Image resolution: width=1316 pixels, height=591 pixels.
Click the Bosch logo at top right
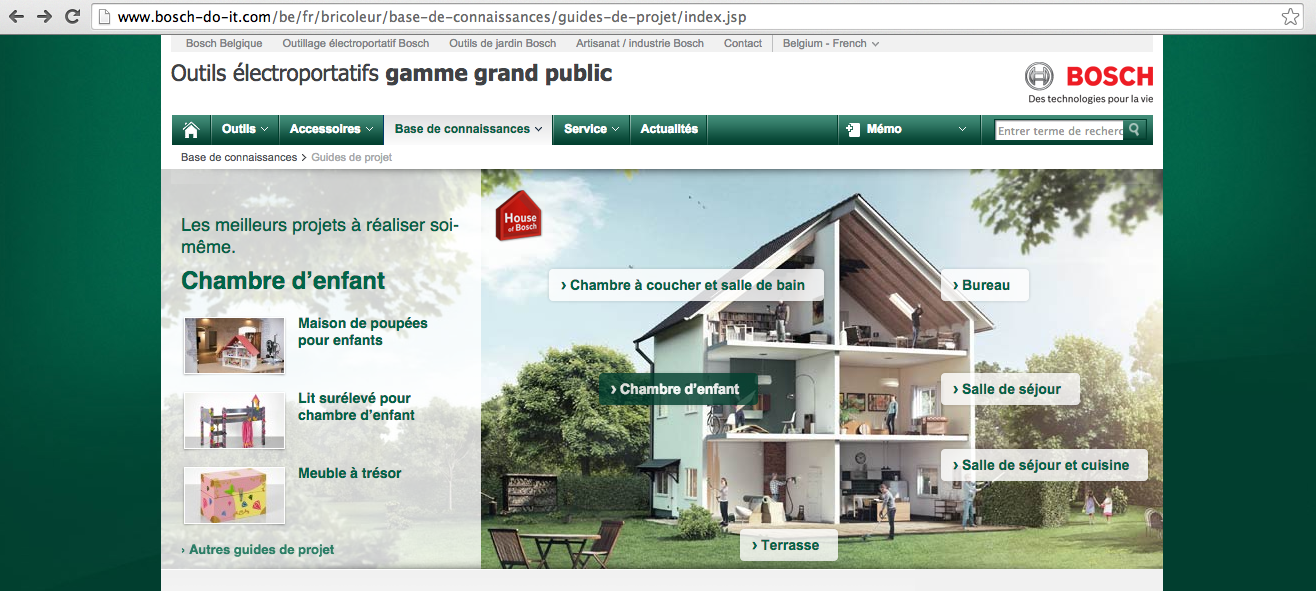[x=1089, y=77]
